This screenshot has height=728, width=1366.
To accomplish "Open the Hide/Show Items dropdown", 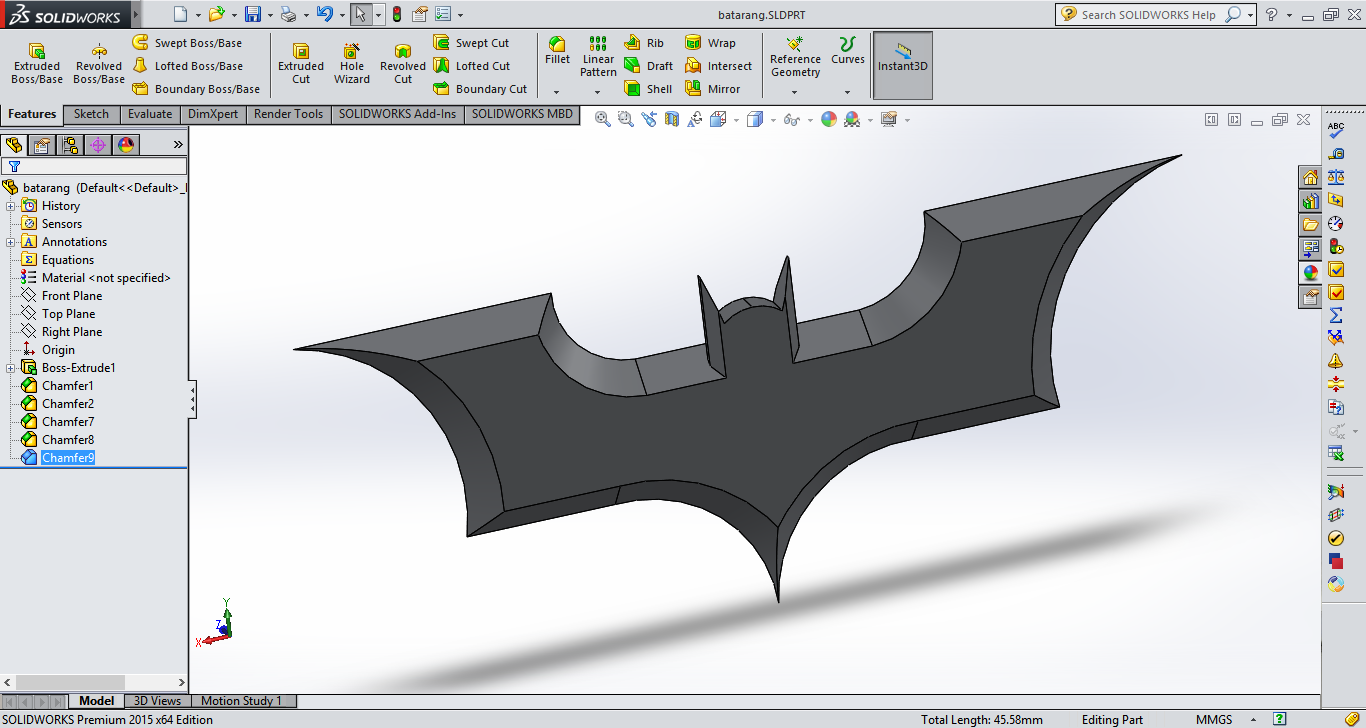I will [x=808, y=120].
